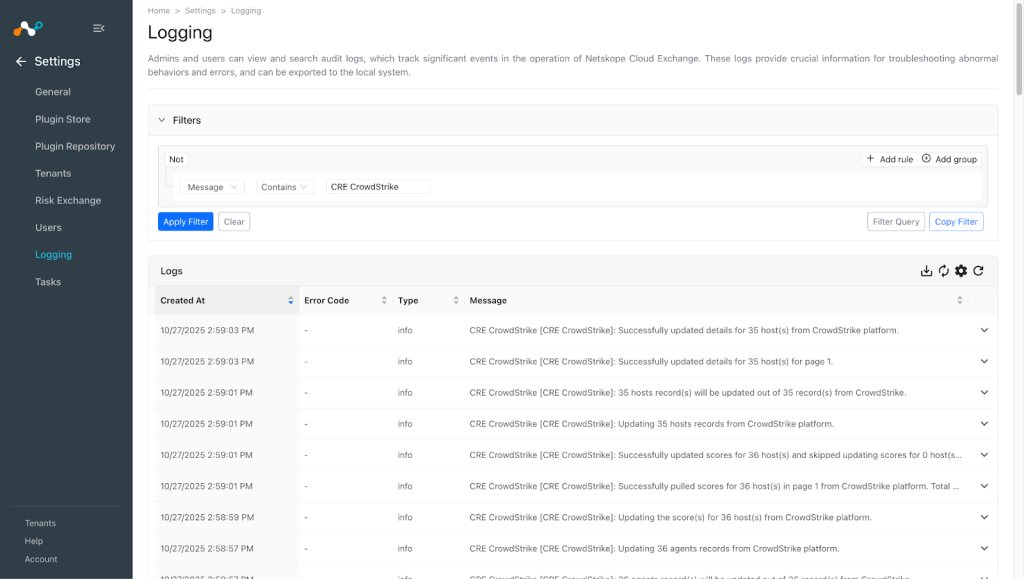Click the Clear filter button
Image resolution: width=1024 pixels, height=579 pixels.
(234, 222)
